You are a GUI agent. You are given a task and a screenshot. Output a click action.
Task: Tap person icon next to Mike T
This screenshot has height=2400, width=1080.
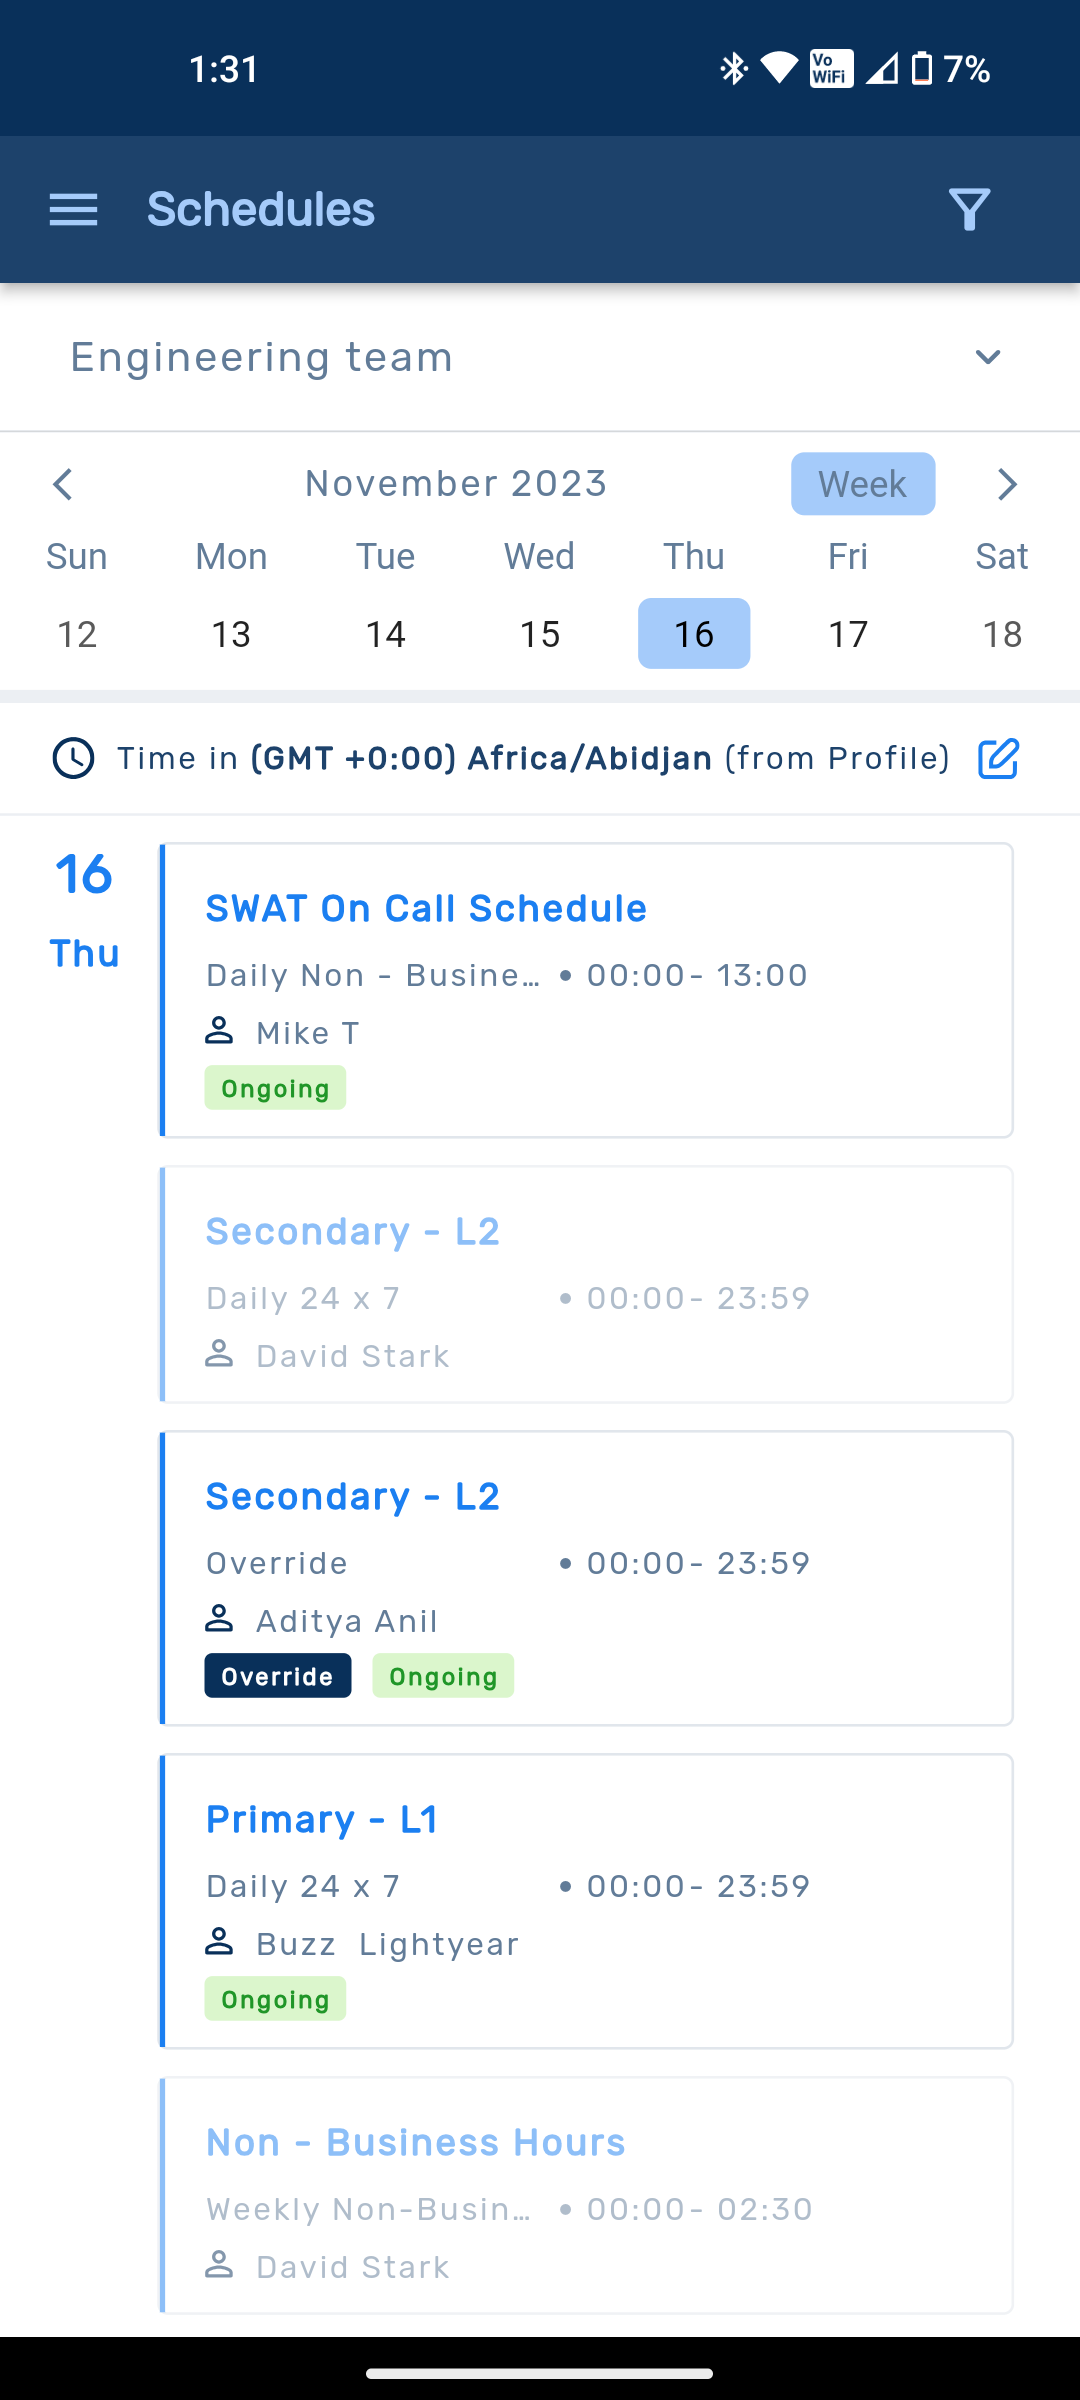click(219, 1031)
